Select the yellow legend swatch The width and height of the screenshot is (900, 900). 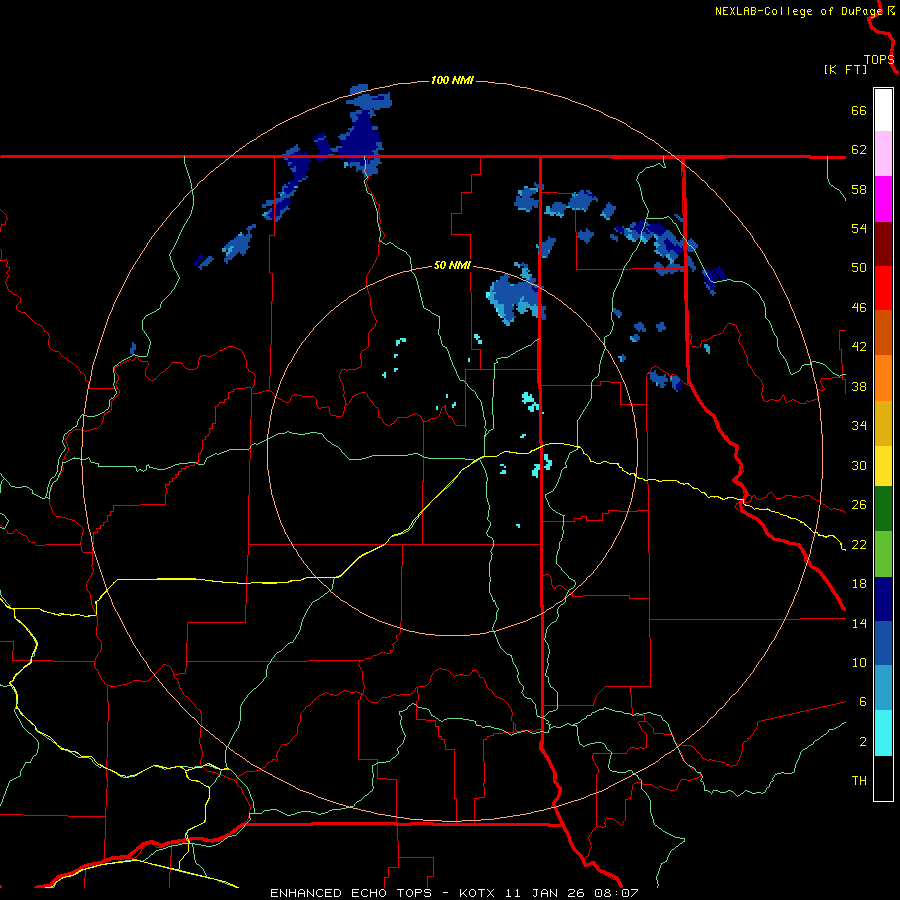pyautogui.click(x=883, y=466)
